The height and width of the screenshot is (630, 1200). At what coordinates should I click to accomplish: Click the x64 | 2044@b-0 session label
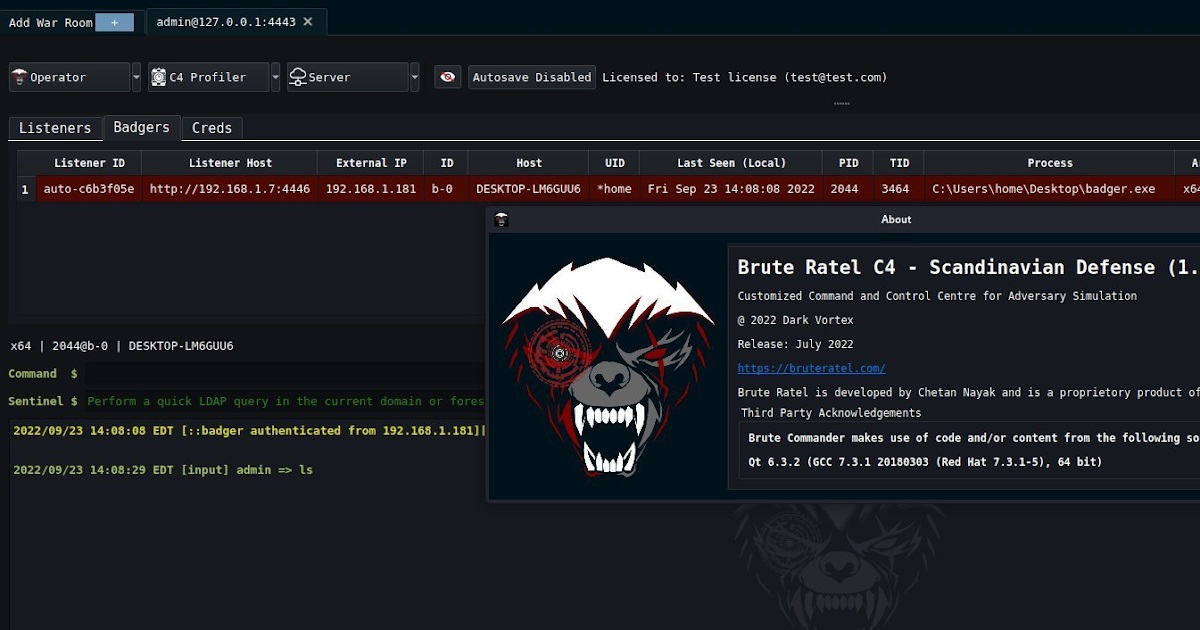click(122, 346)
